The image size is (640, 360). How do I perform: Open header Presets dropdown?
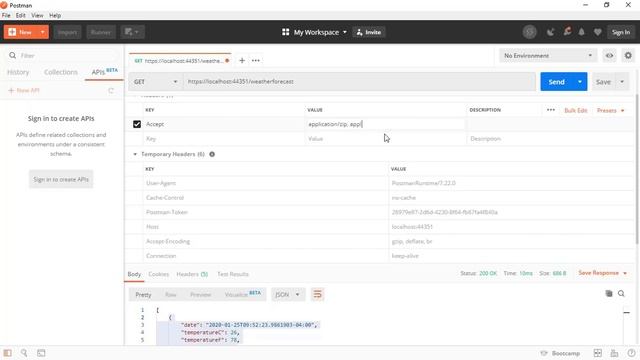pos(610,110)
